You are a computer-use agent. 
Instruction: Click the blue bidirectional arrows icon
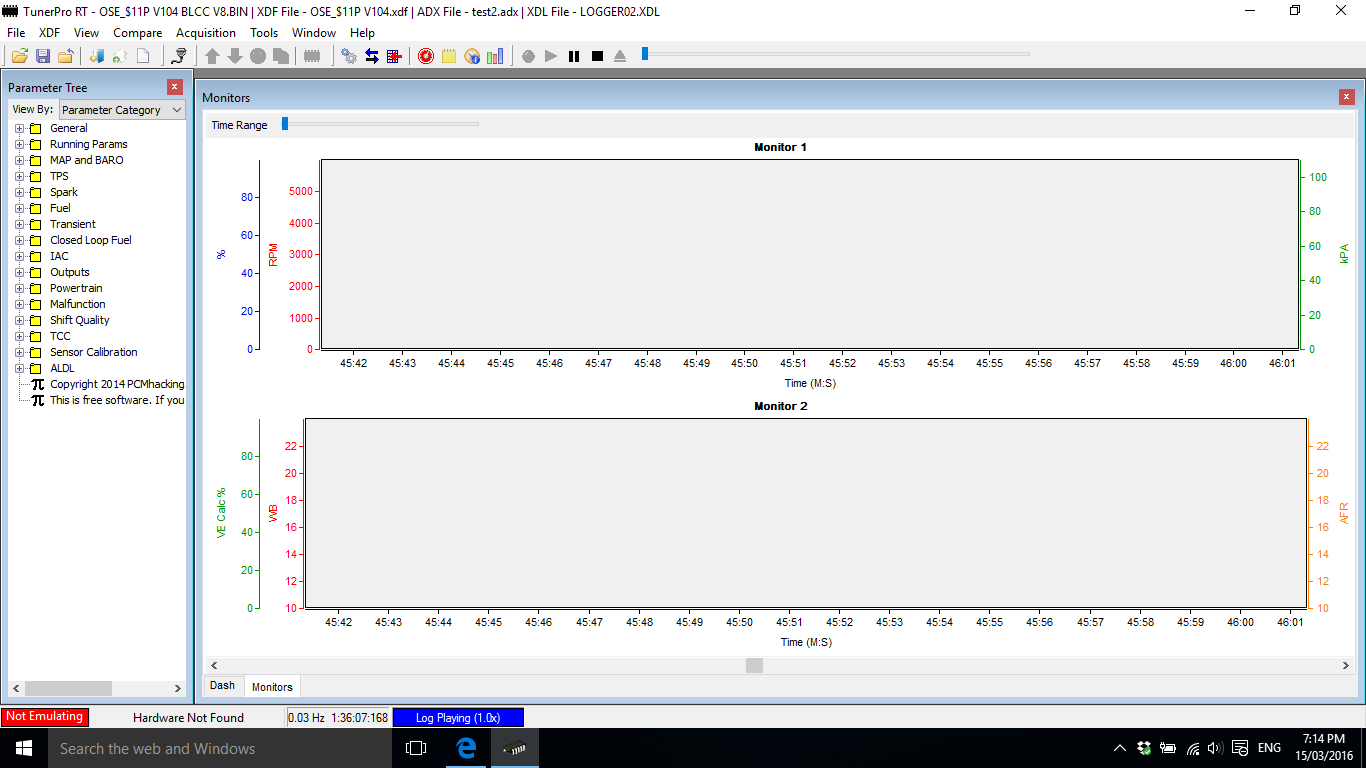tap(372, 56)
